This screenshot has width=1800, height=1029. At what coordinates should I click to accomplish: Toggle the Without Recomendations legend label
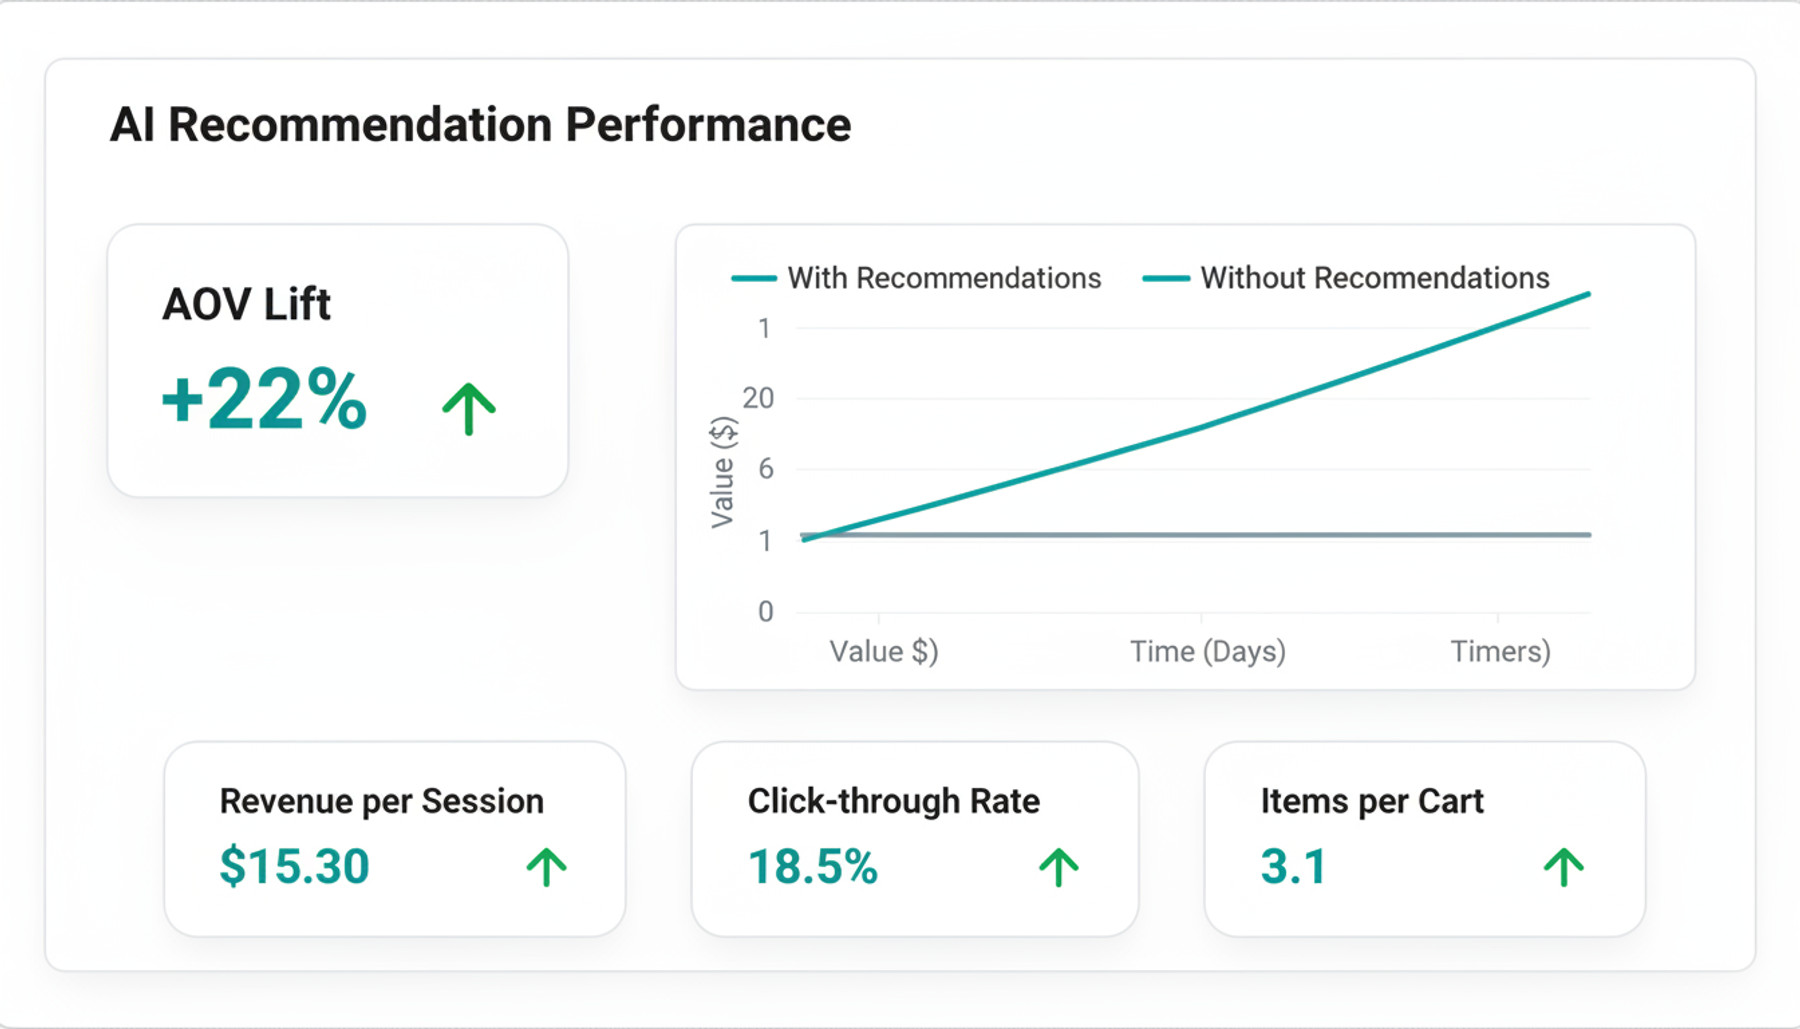tap(1374, 278)
